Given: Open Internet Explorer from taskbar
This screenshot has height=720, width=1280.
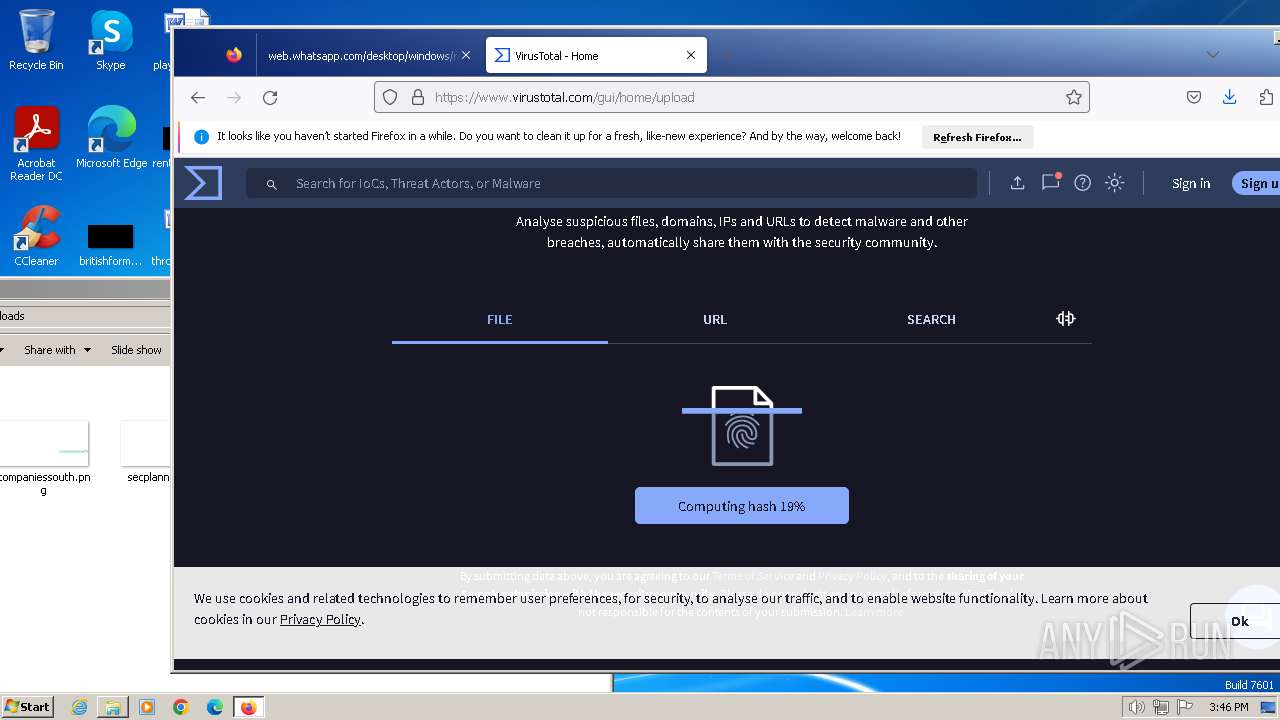Looking at the screenshot, I should coord(79,707).
